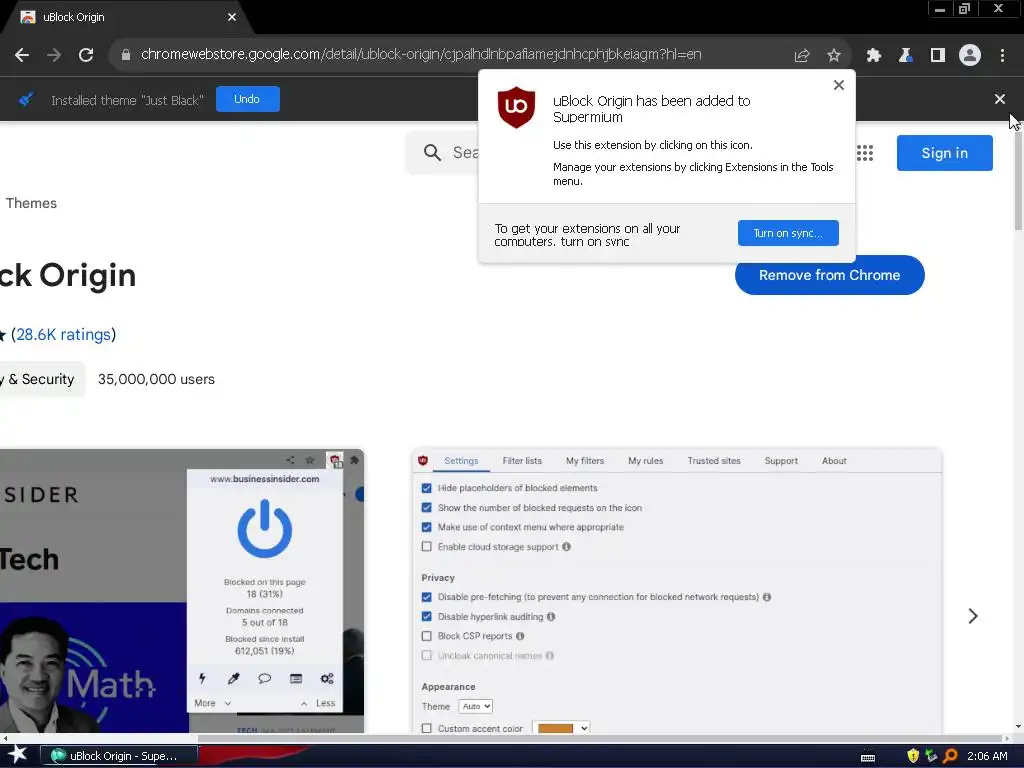Toggle the side panel icon
1024x768 pixels.
point(938,55)
